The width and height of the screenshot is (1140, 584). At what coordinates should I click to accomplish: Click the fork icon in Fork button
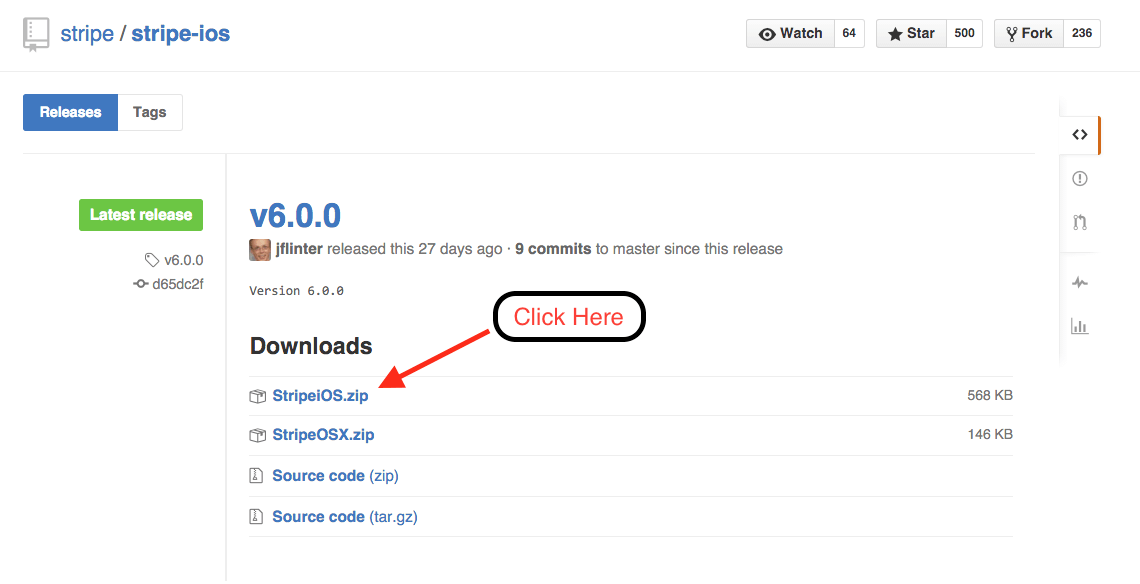tap(1011, 34)
